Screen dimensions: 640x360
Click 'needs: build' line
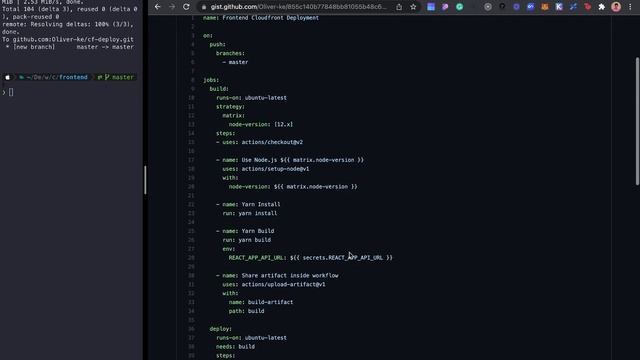click(235, 347)
